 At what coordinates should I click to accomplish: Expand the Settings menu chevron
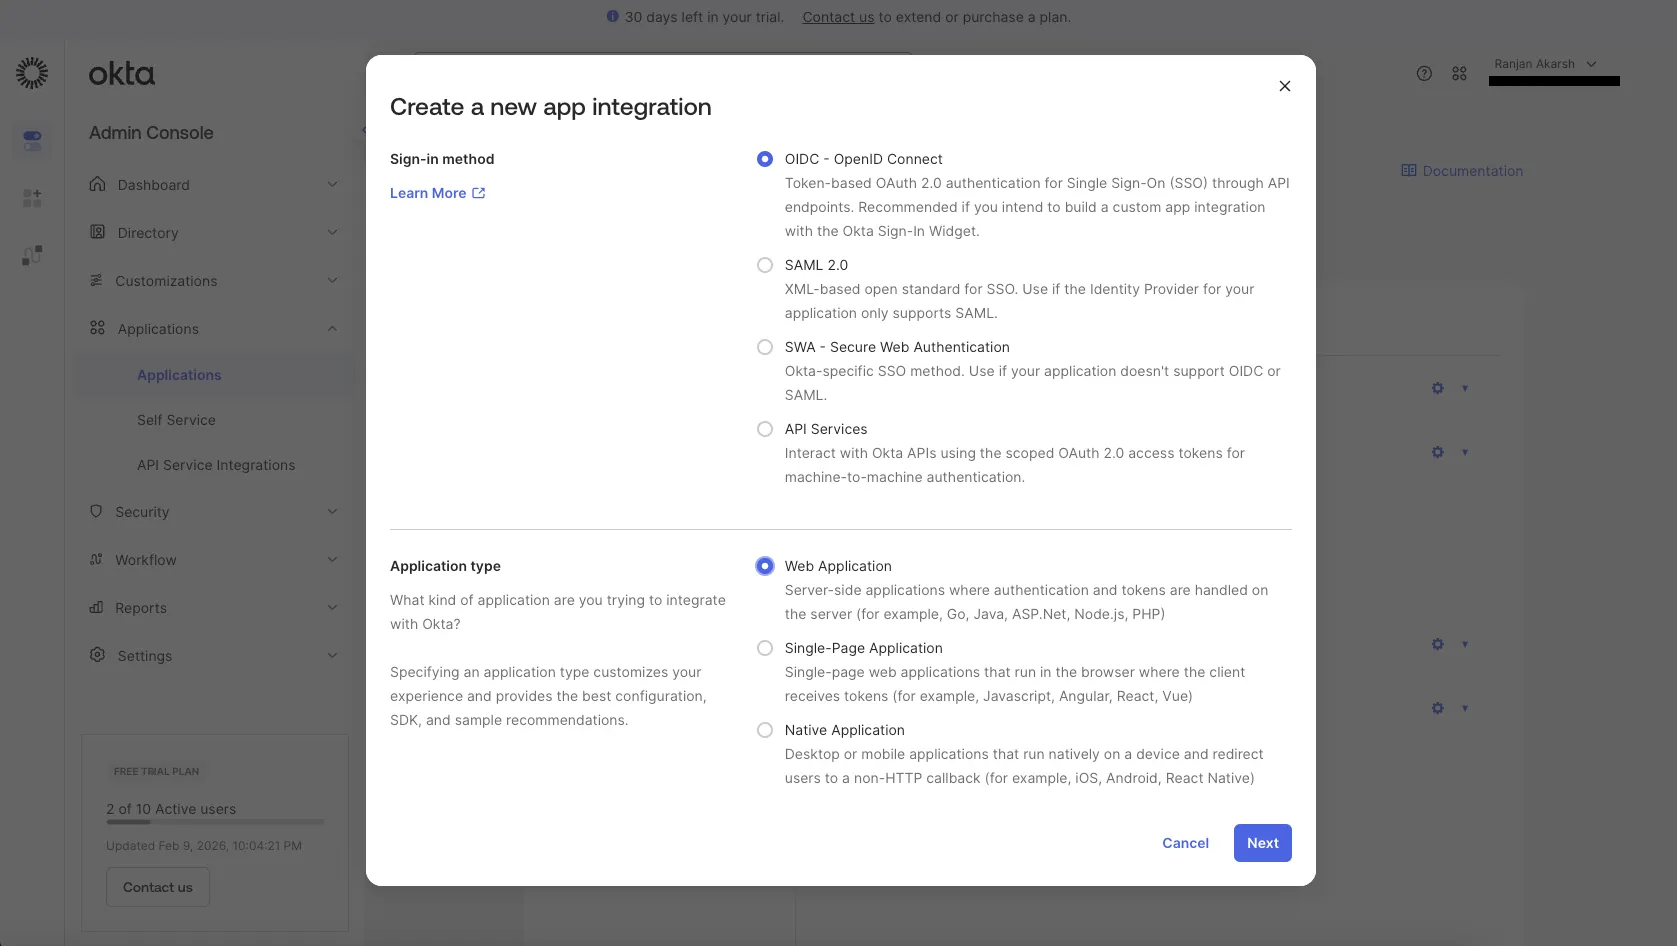tap(332, 655)
